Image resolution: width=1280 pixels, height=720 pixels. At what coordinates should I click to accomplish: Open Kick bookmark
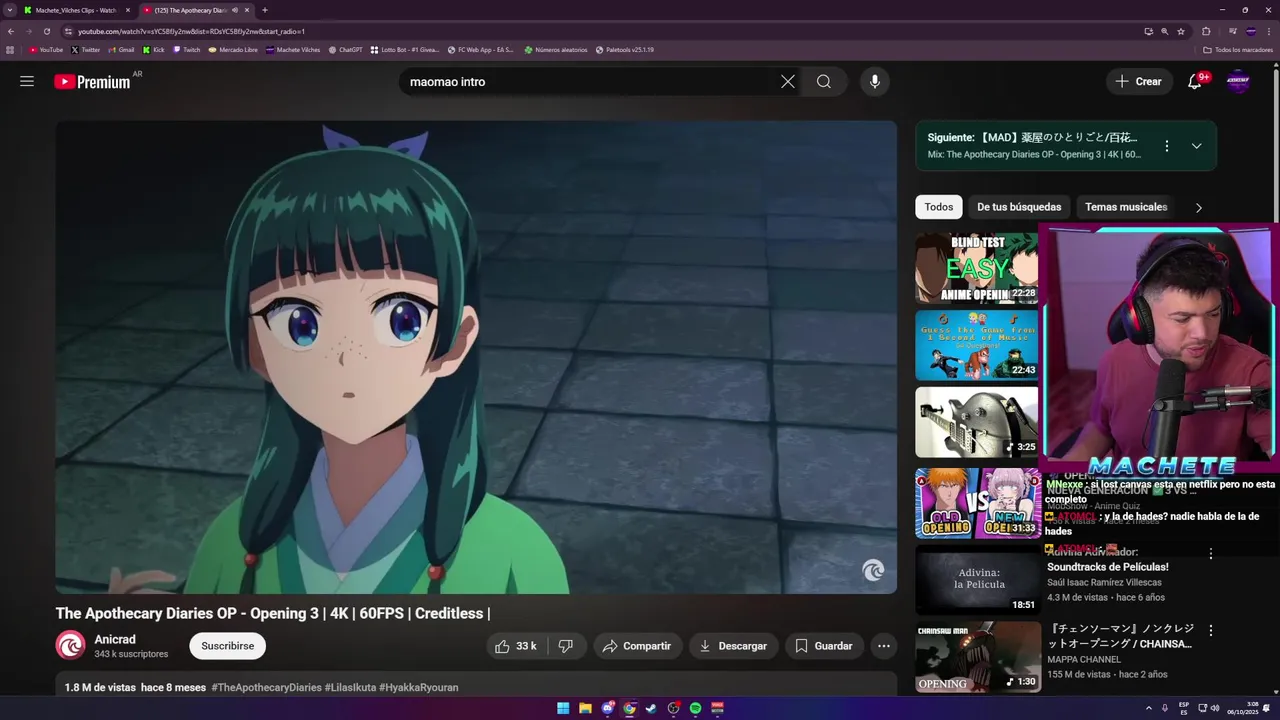click(153, 49)
